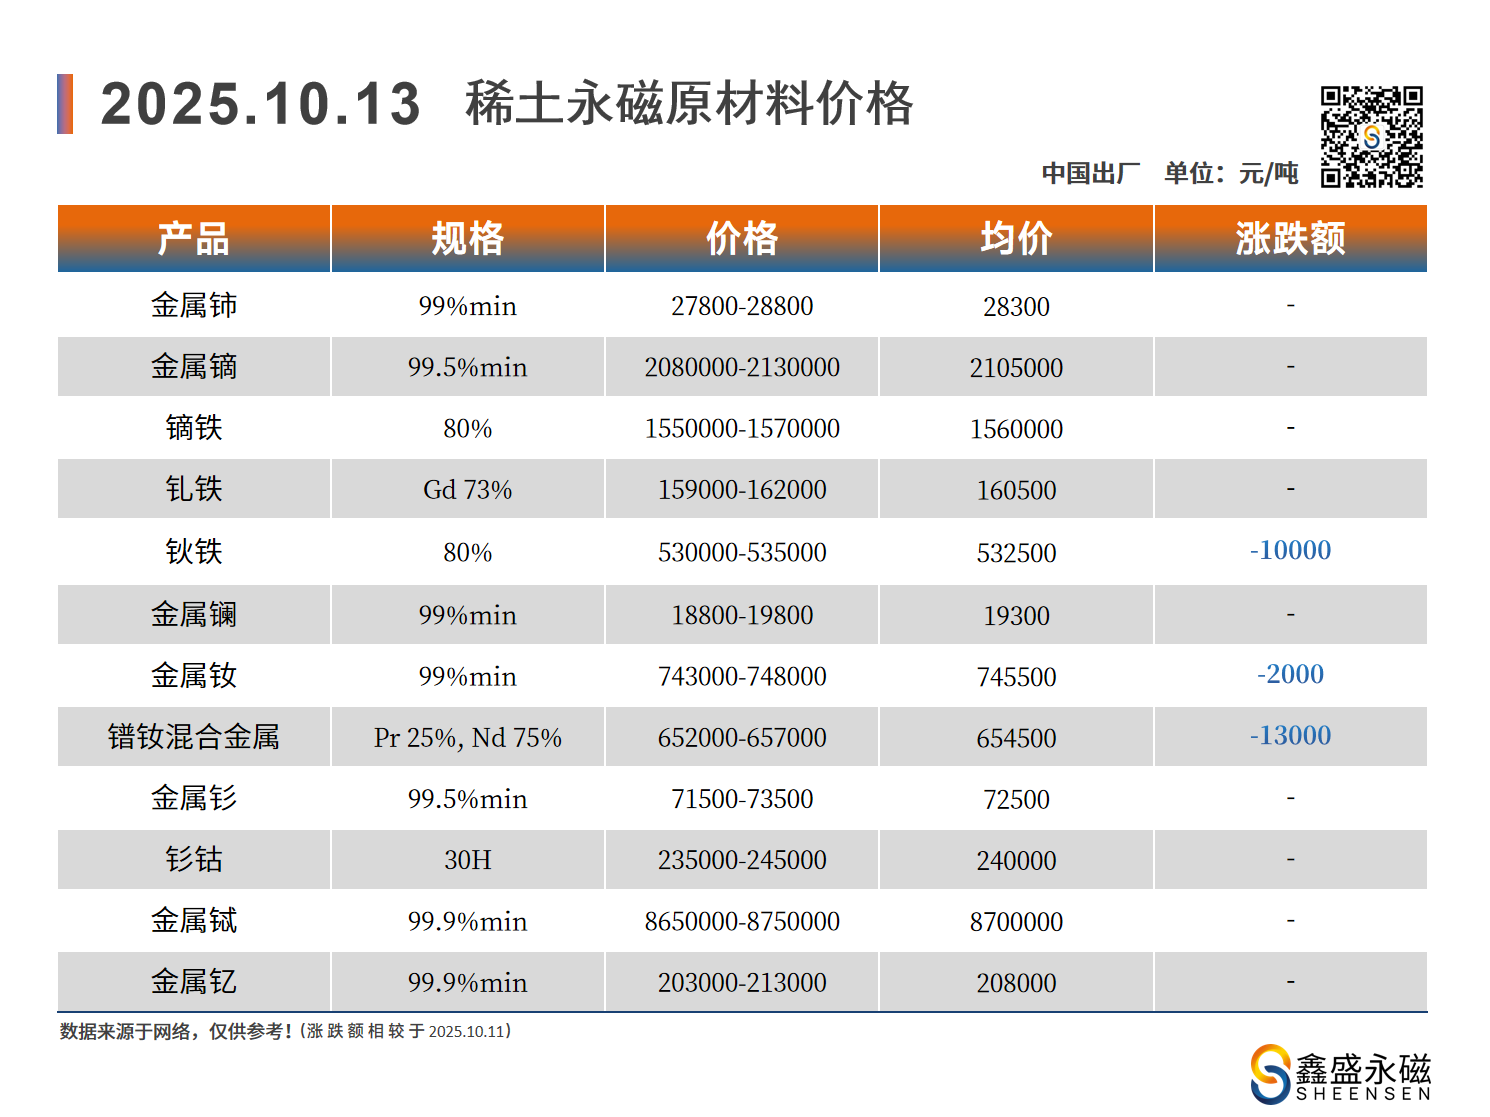The width and height of the screenshot is (1490, 1117).
Task: Click the orange accent bar beside the date
Action: [65, 104]
